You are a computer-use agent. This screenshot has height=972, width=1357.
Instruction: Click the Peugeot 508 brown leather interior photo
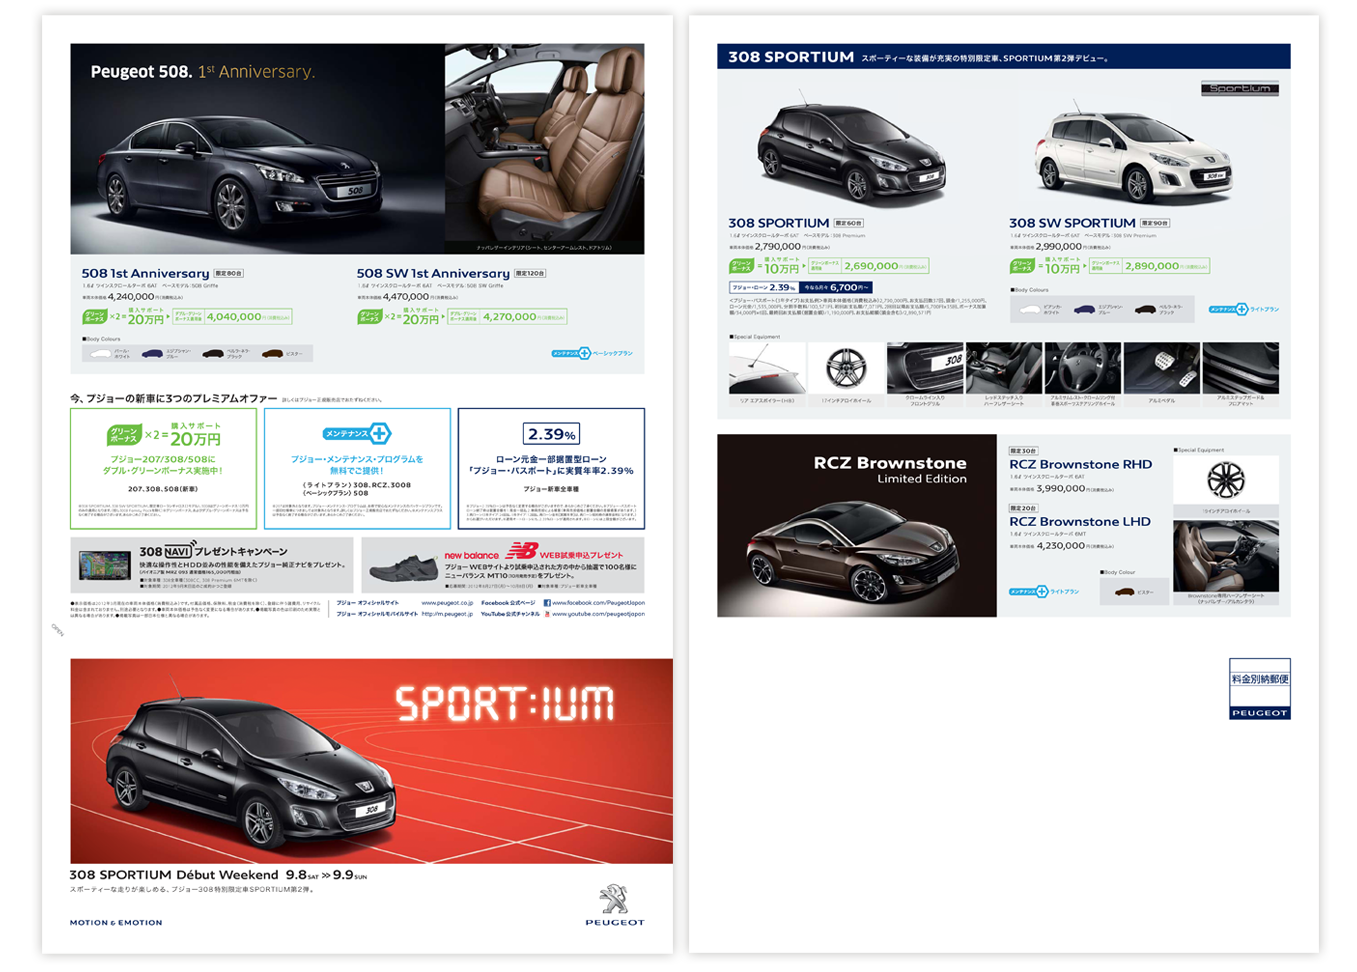[544, 148]
